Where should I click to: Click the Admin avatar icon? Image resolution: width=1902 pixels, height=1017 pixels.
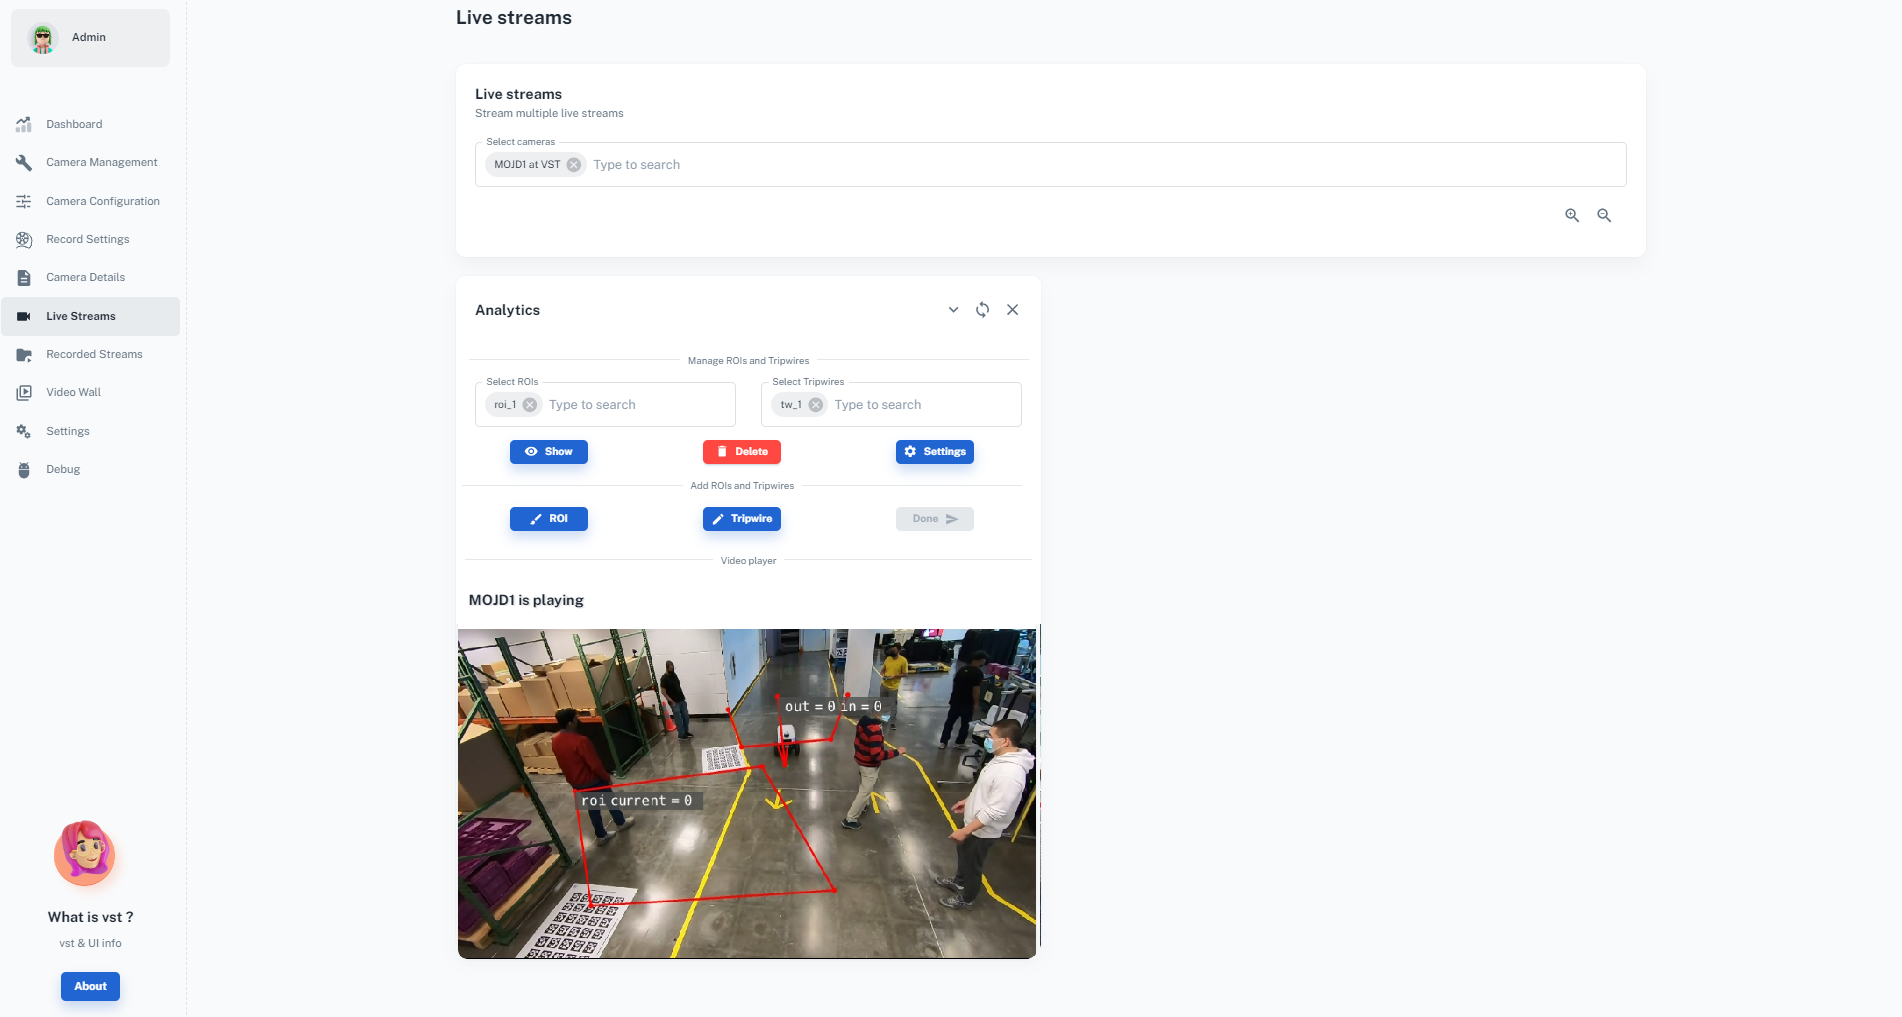42,38
